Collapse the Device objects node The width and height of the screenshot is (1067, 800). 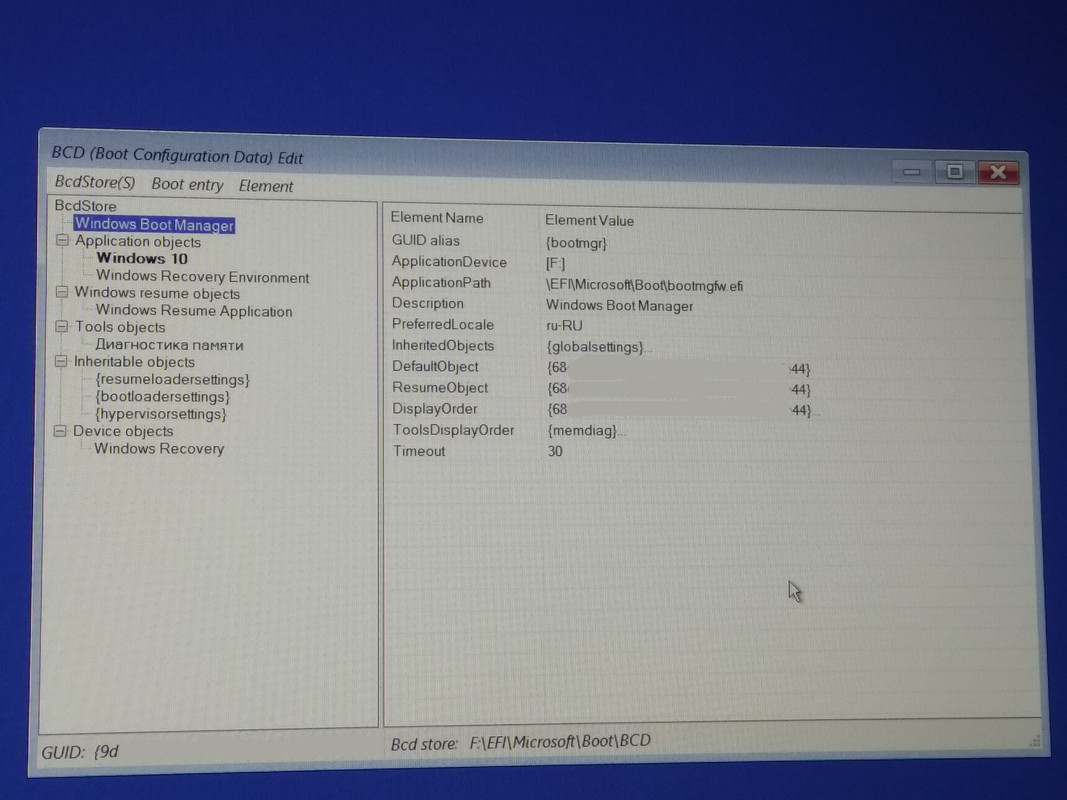click(61, 431)
